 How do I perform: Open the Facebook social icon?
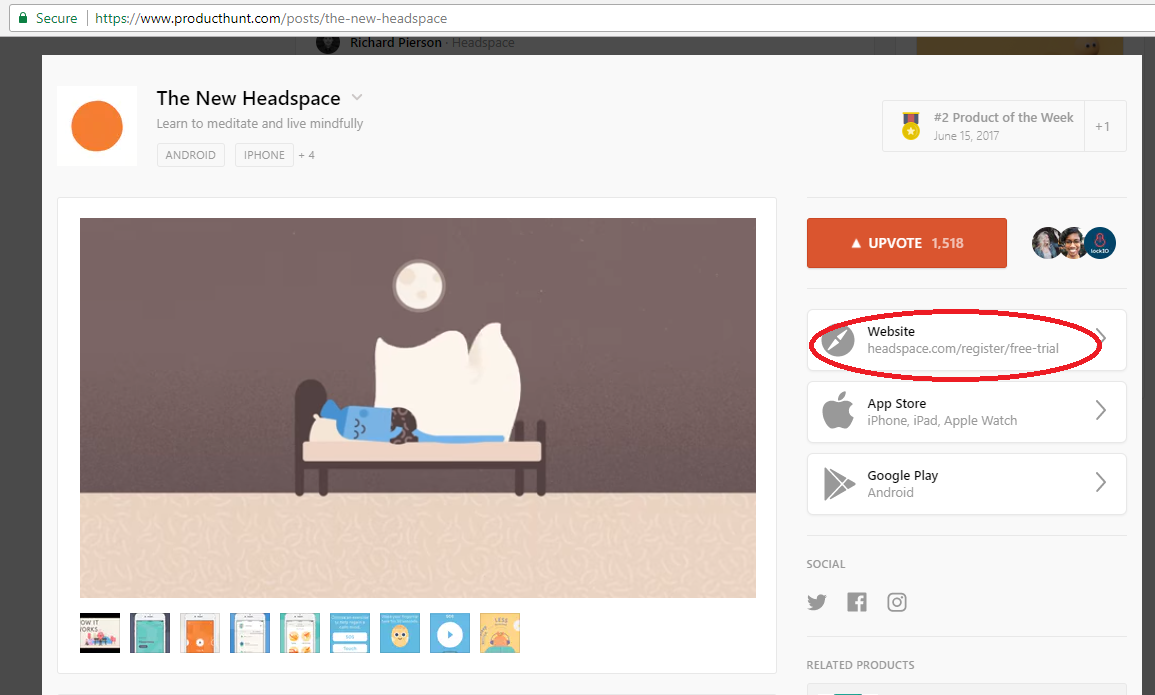(857, 602)
